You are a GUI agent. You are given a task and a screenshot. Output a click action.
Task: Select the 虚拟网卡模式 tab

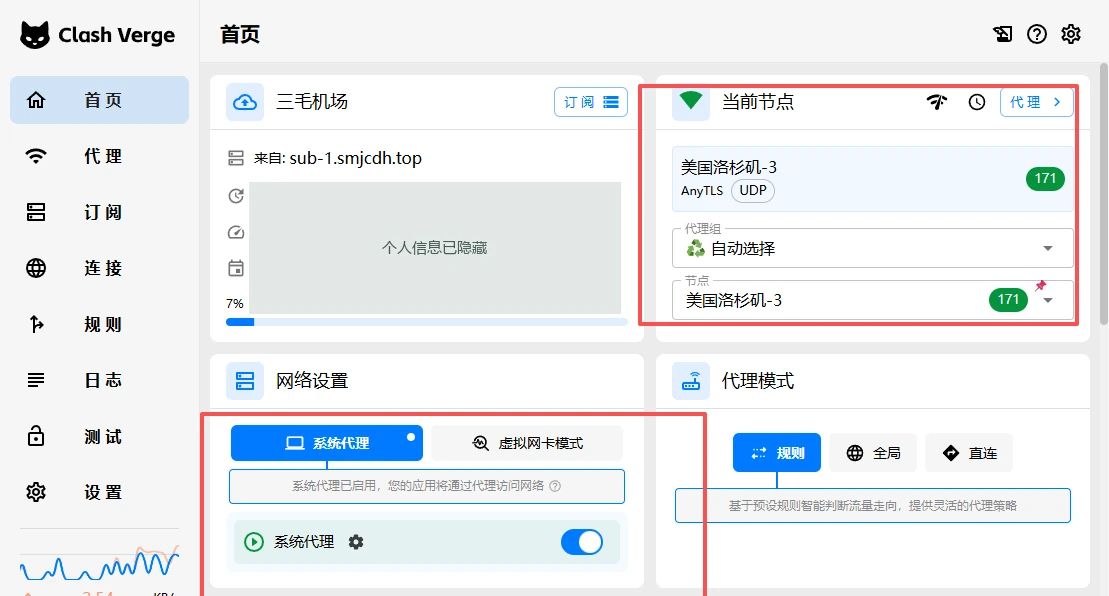[x=527, y=443]
